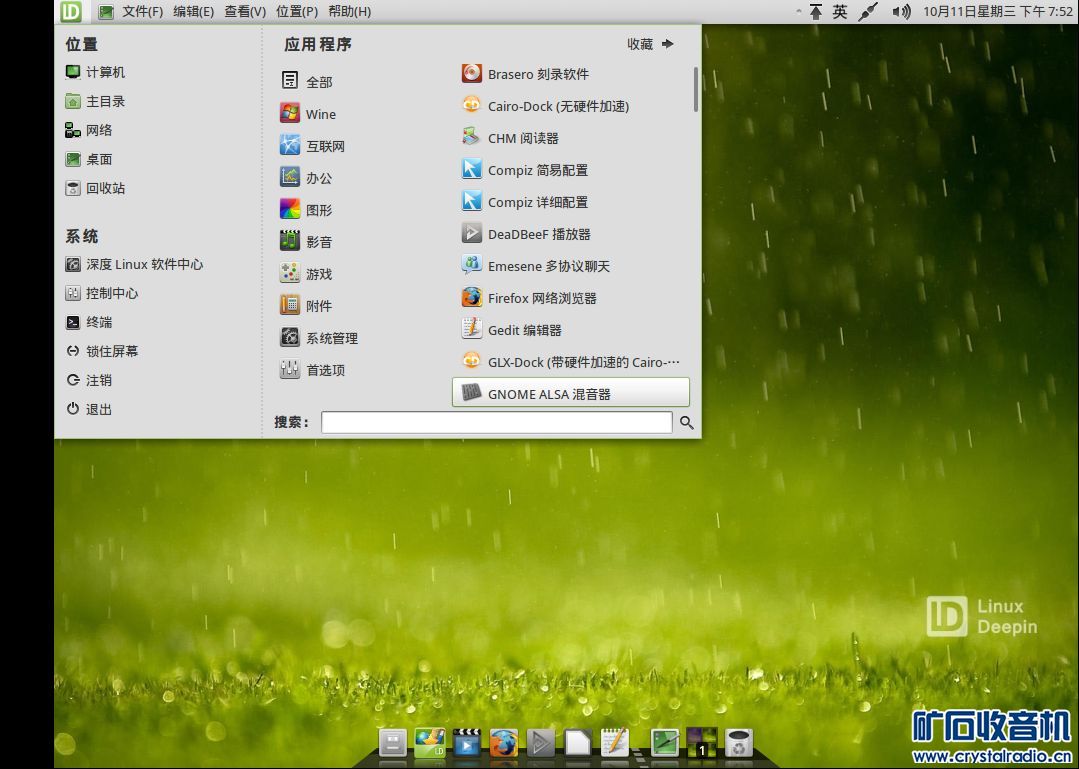Open the 文件(F) menu
This screenshot has width=1079, height=769.
click(x=142, y=11)
